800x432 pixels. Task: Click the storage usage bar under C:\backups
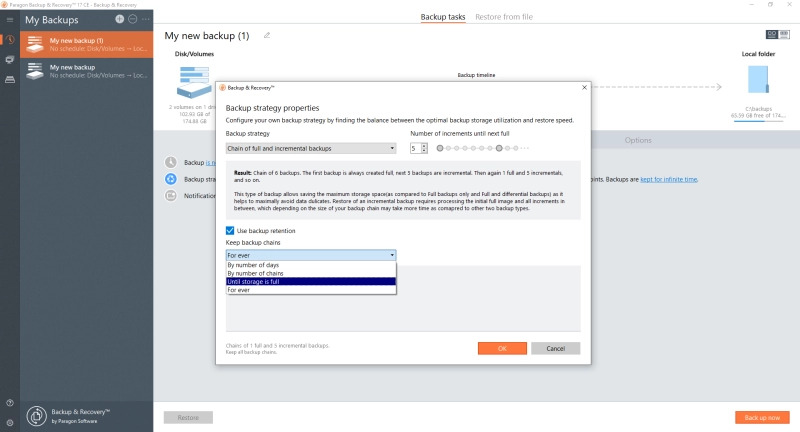pyautogui.click(x=758, y=121)
